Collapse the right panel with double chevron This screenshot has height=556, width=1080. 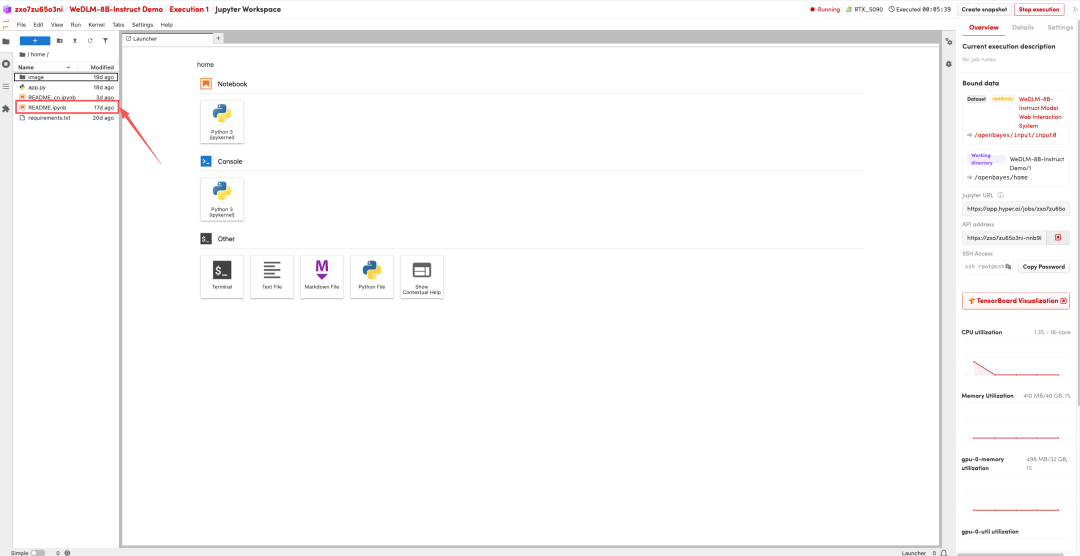[x=1074, y=9]
